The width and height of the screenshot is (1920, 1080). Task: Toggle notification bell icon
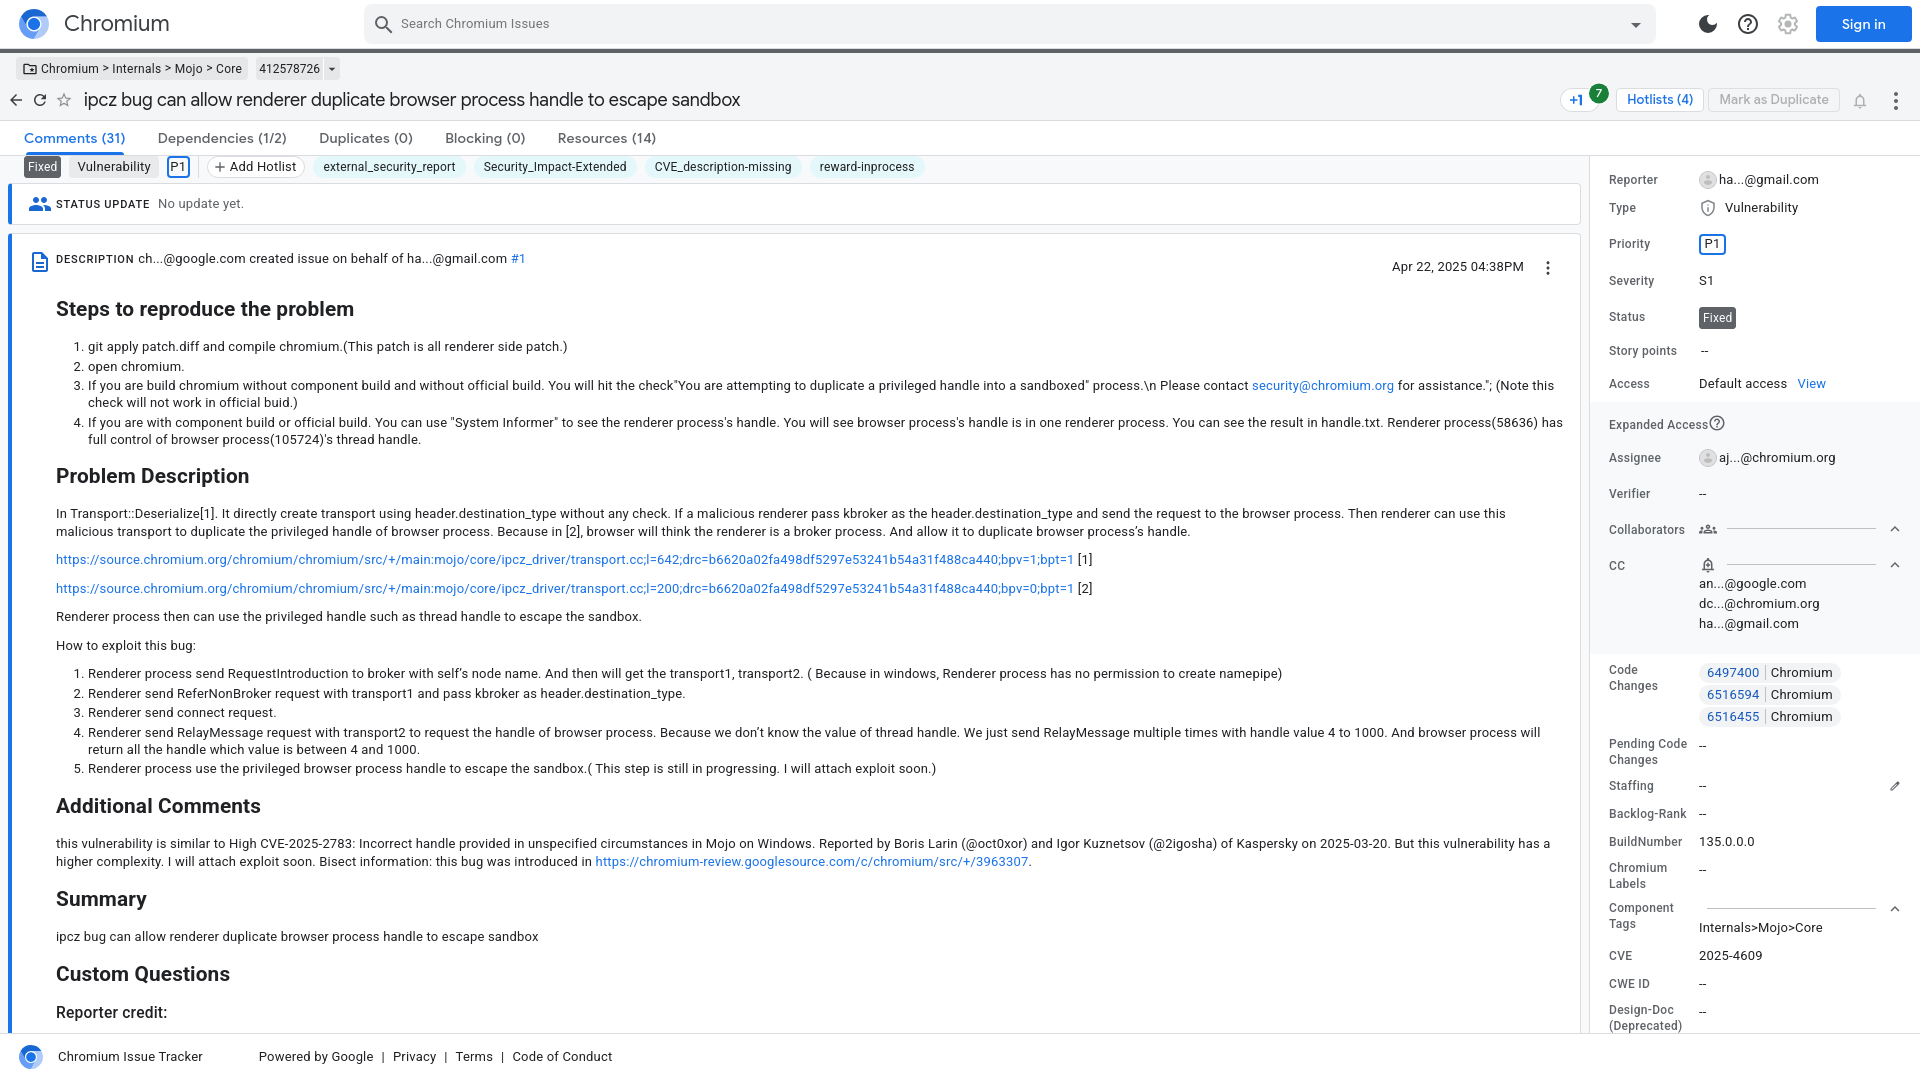(x=1860, y=101)
